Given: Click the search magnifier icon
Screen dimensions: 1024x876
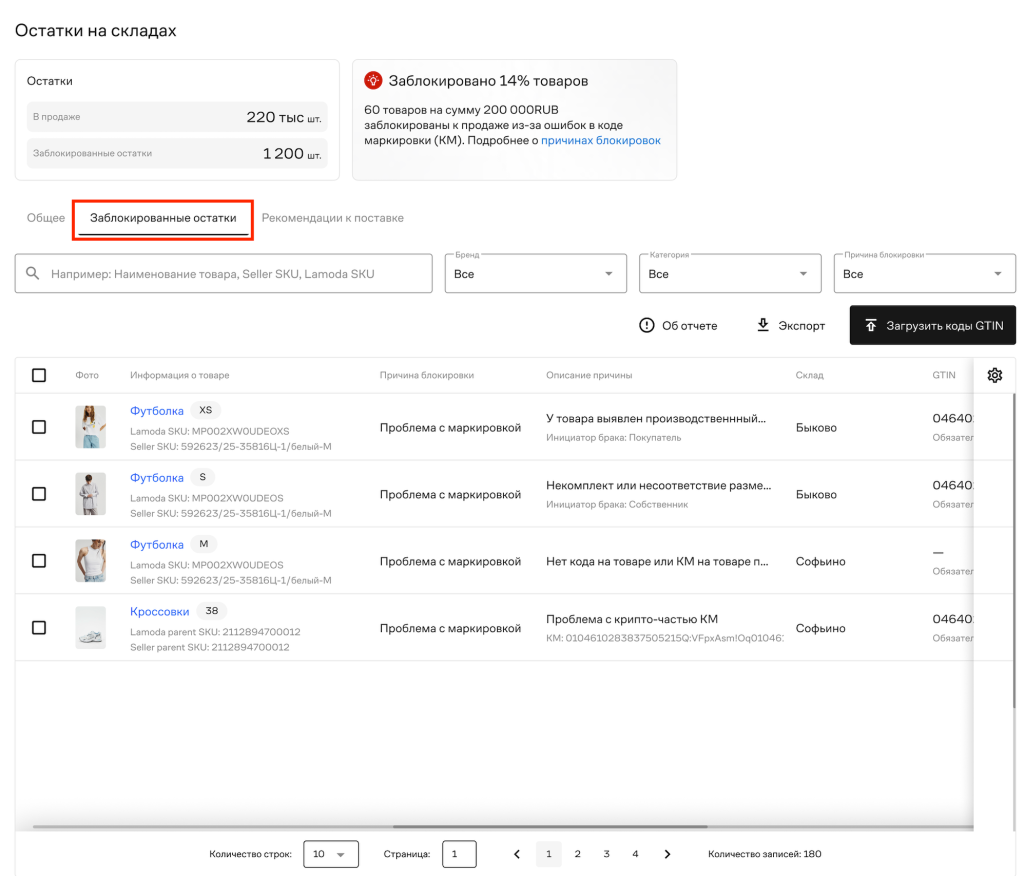Looking at the screenshot, I should [33, 273].
